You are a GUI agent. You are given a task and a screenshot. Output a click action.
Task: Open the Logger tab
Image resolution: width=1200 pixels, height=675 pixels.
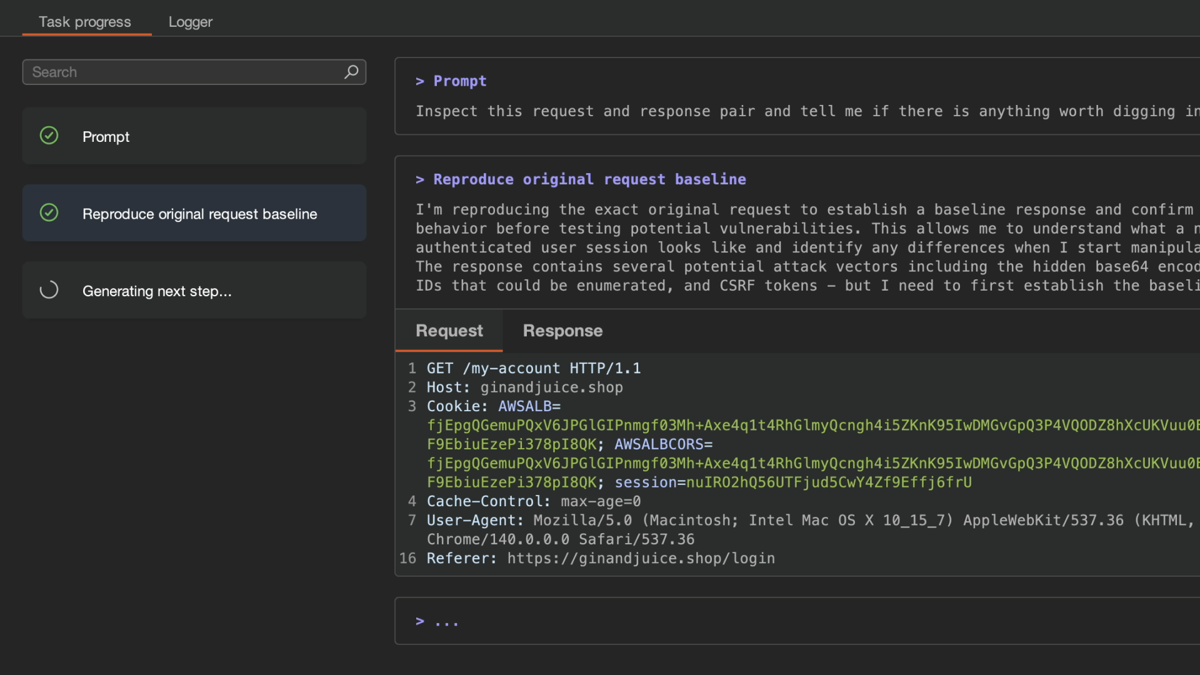click(190, 22)
